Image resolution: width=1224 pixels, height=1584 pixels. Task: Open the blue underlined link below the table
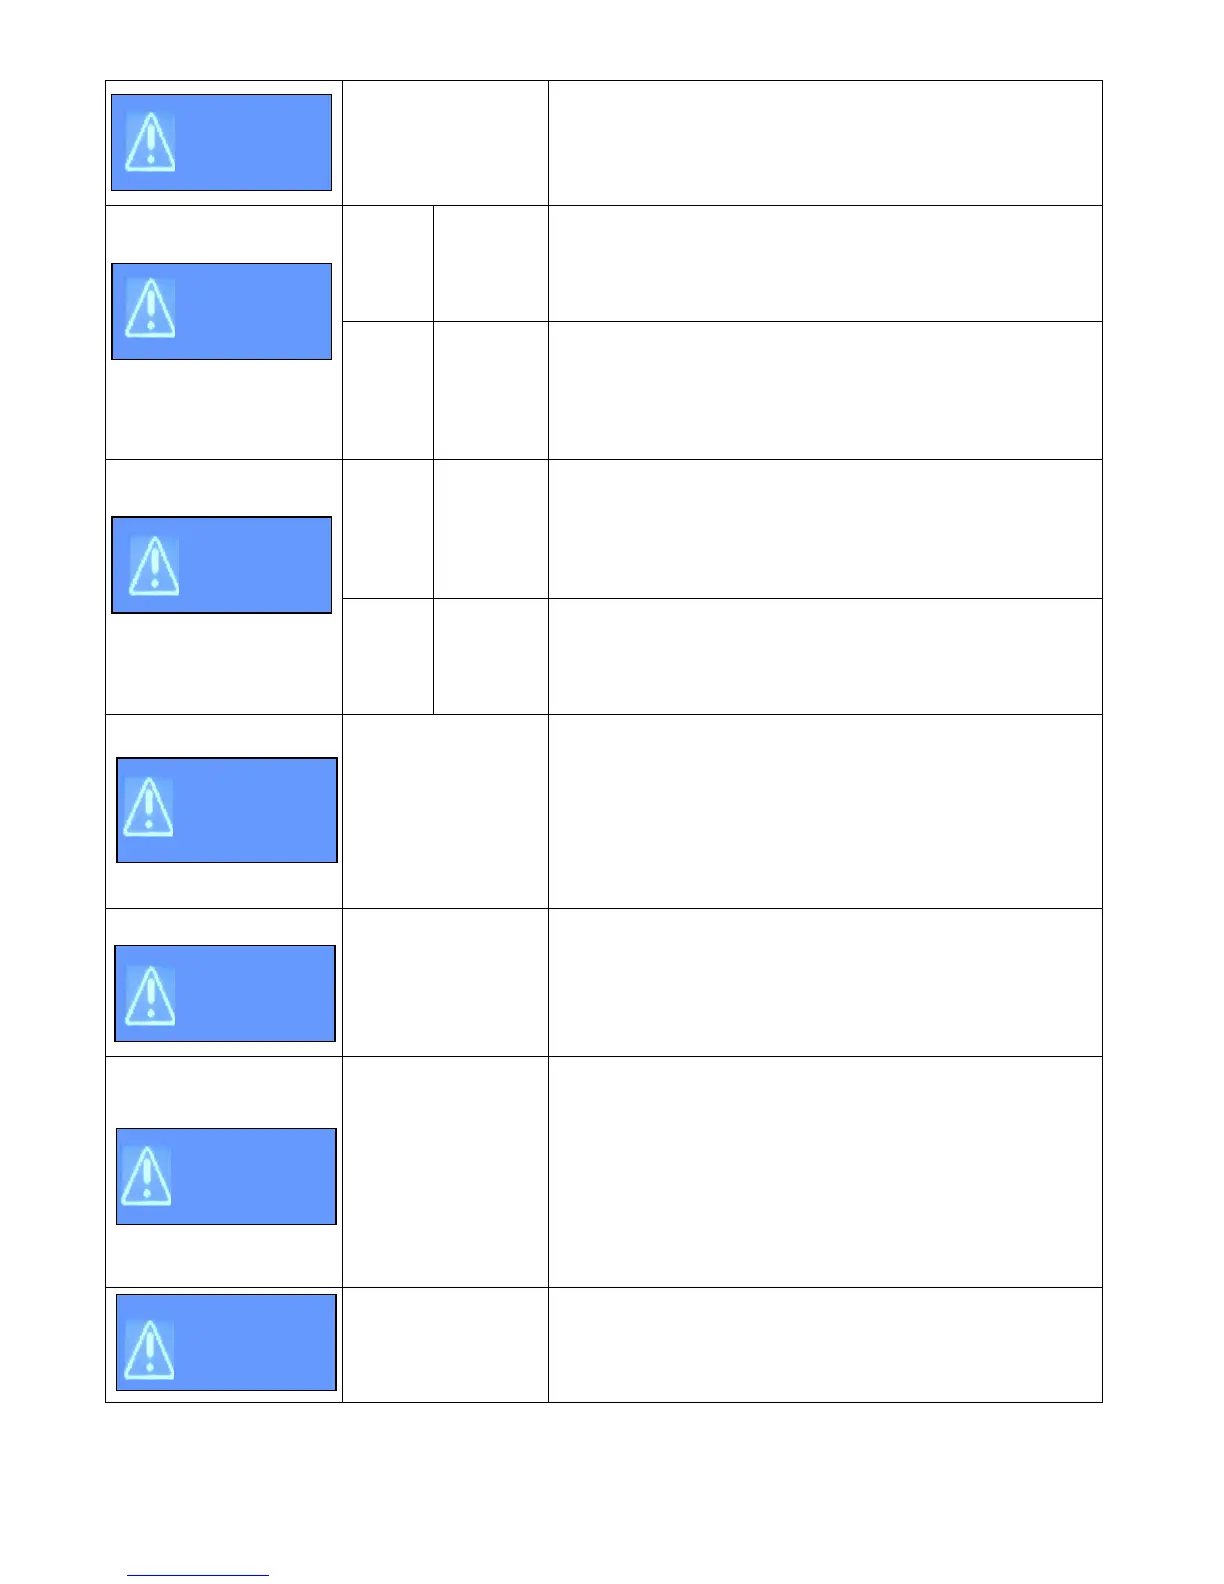198,1575
